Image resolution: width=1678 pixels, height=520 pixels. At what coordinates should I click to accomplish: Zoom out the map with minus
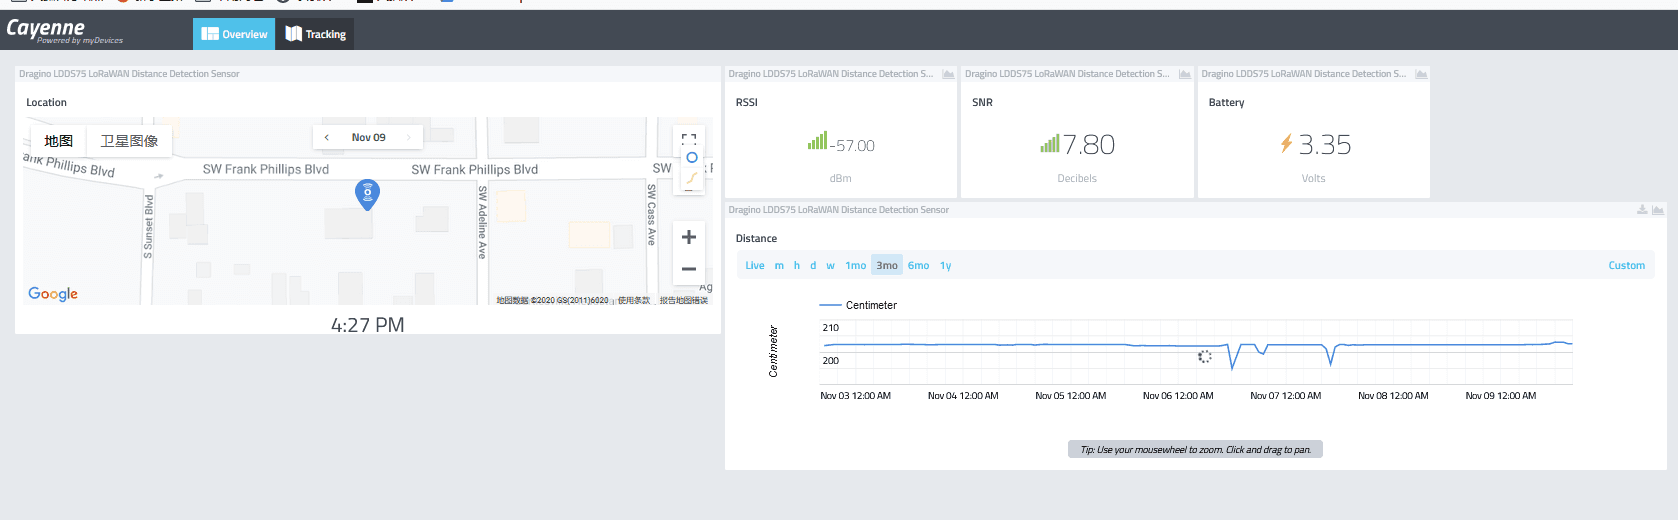688,269
